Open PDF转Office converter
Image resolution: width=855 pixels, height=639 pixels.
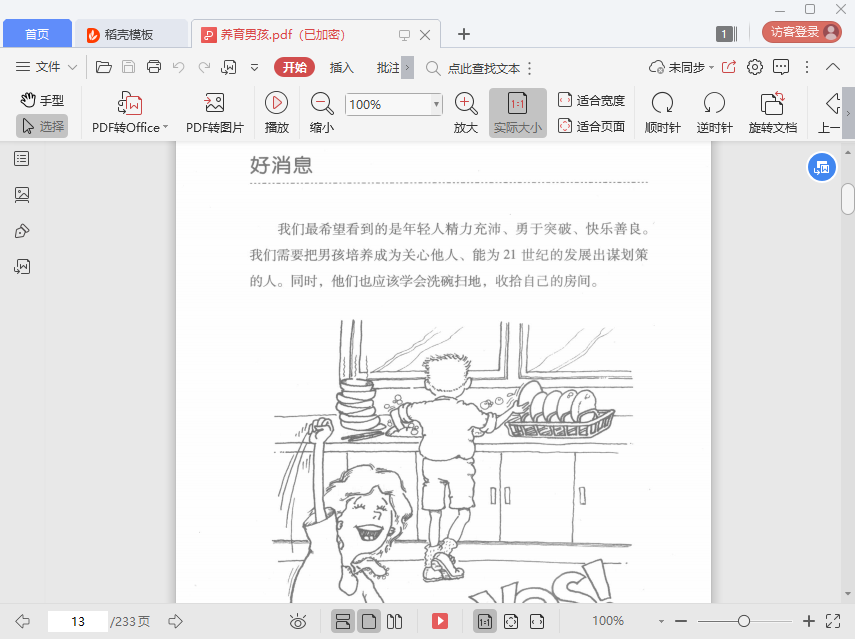pos(130,113)
